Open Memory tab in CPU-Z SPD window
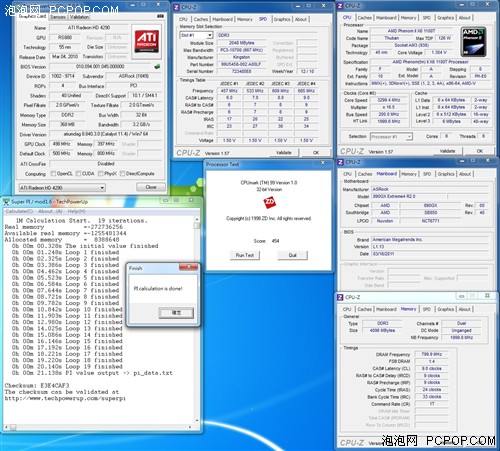The image size is (500, 451). pos(245,19)
